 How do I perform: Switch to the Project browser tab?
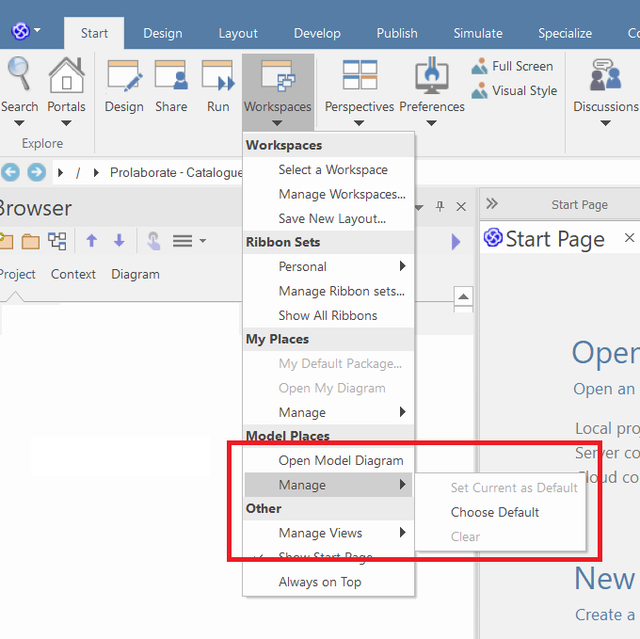click(x=18, y=274)
